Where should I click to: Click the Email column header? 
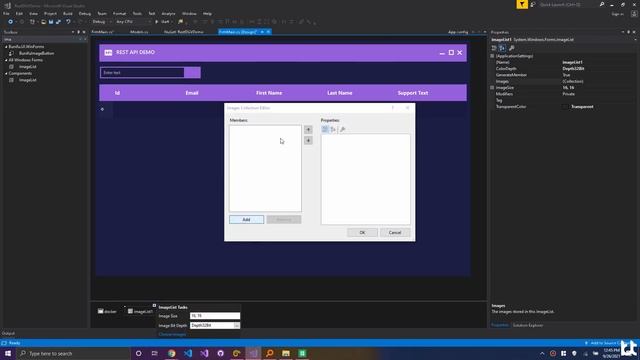pyautogui.click(x=192, y=93)
